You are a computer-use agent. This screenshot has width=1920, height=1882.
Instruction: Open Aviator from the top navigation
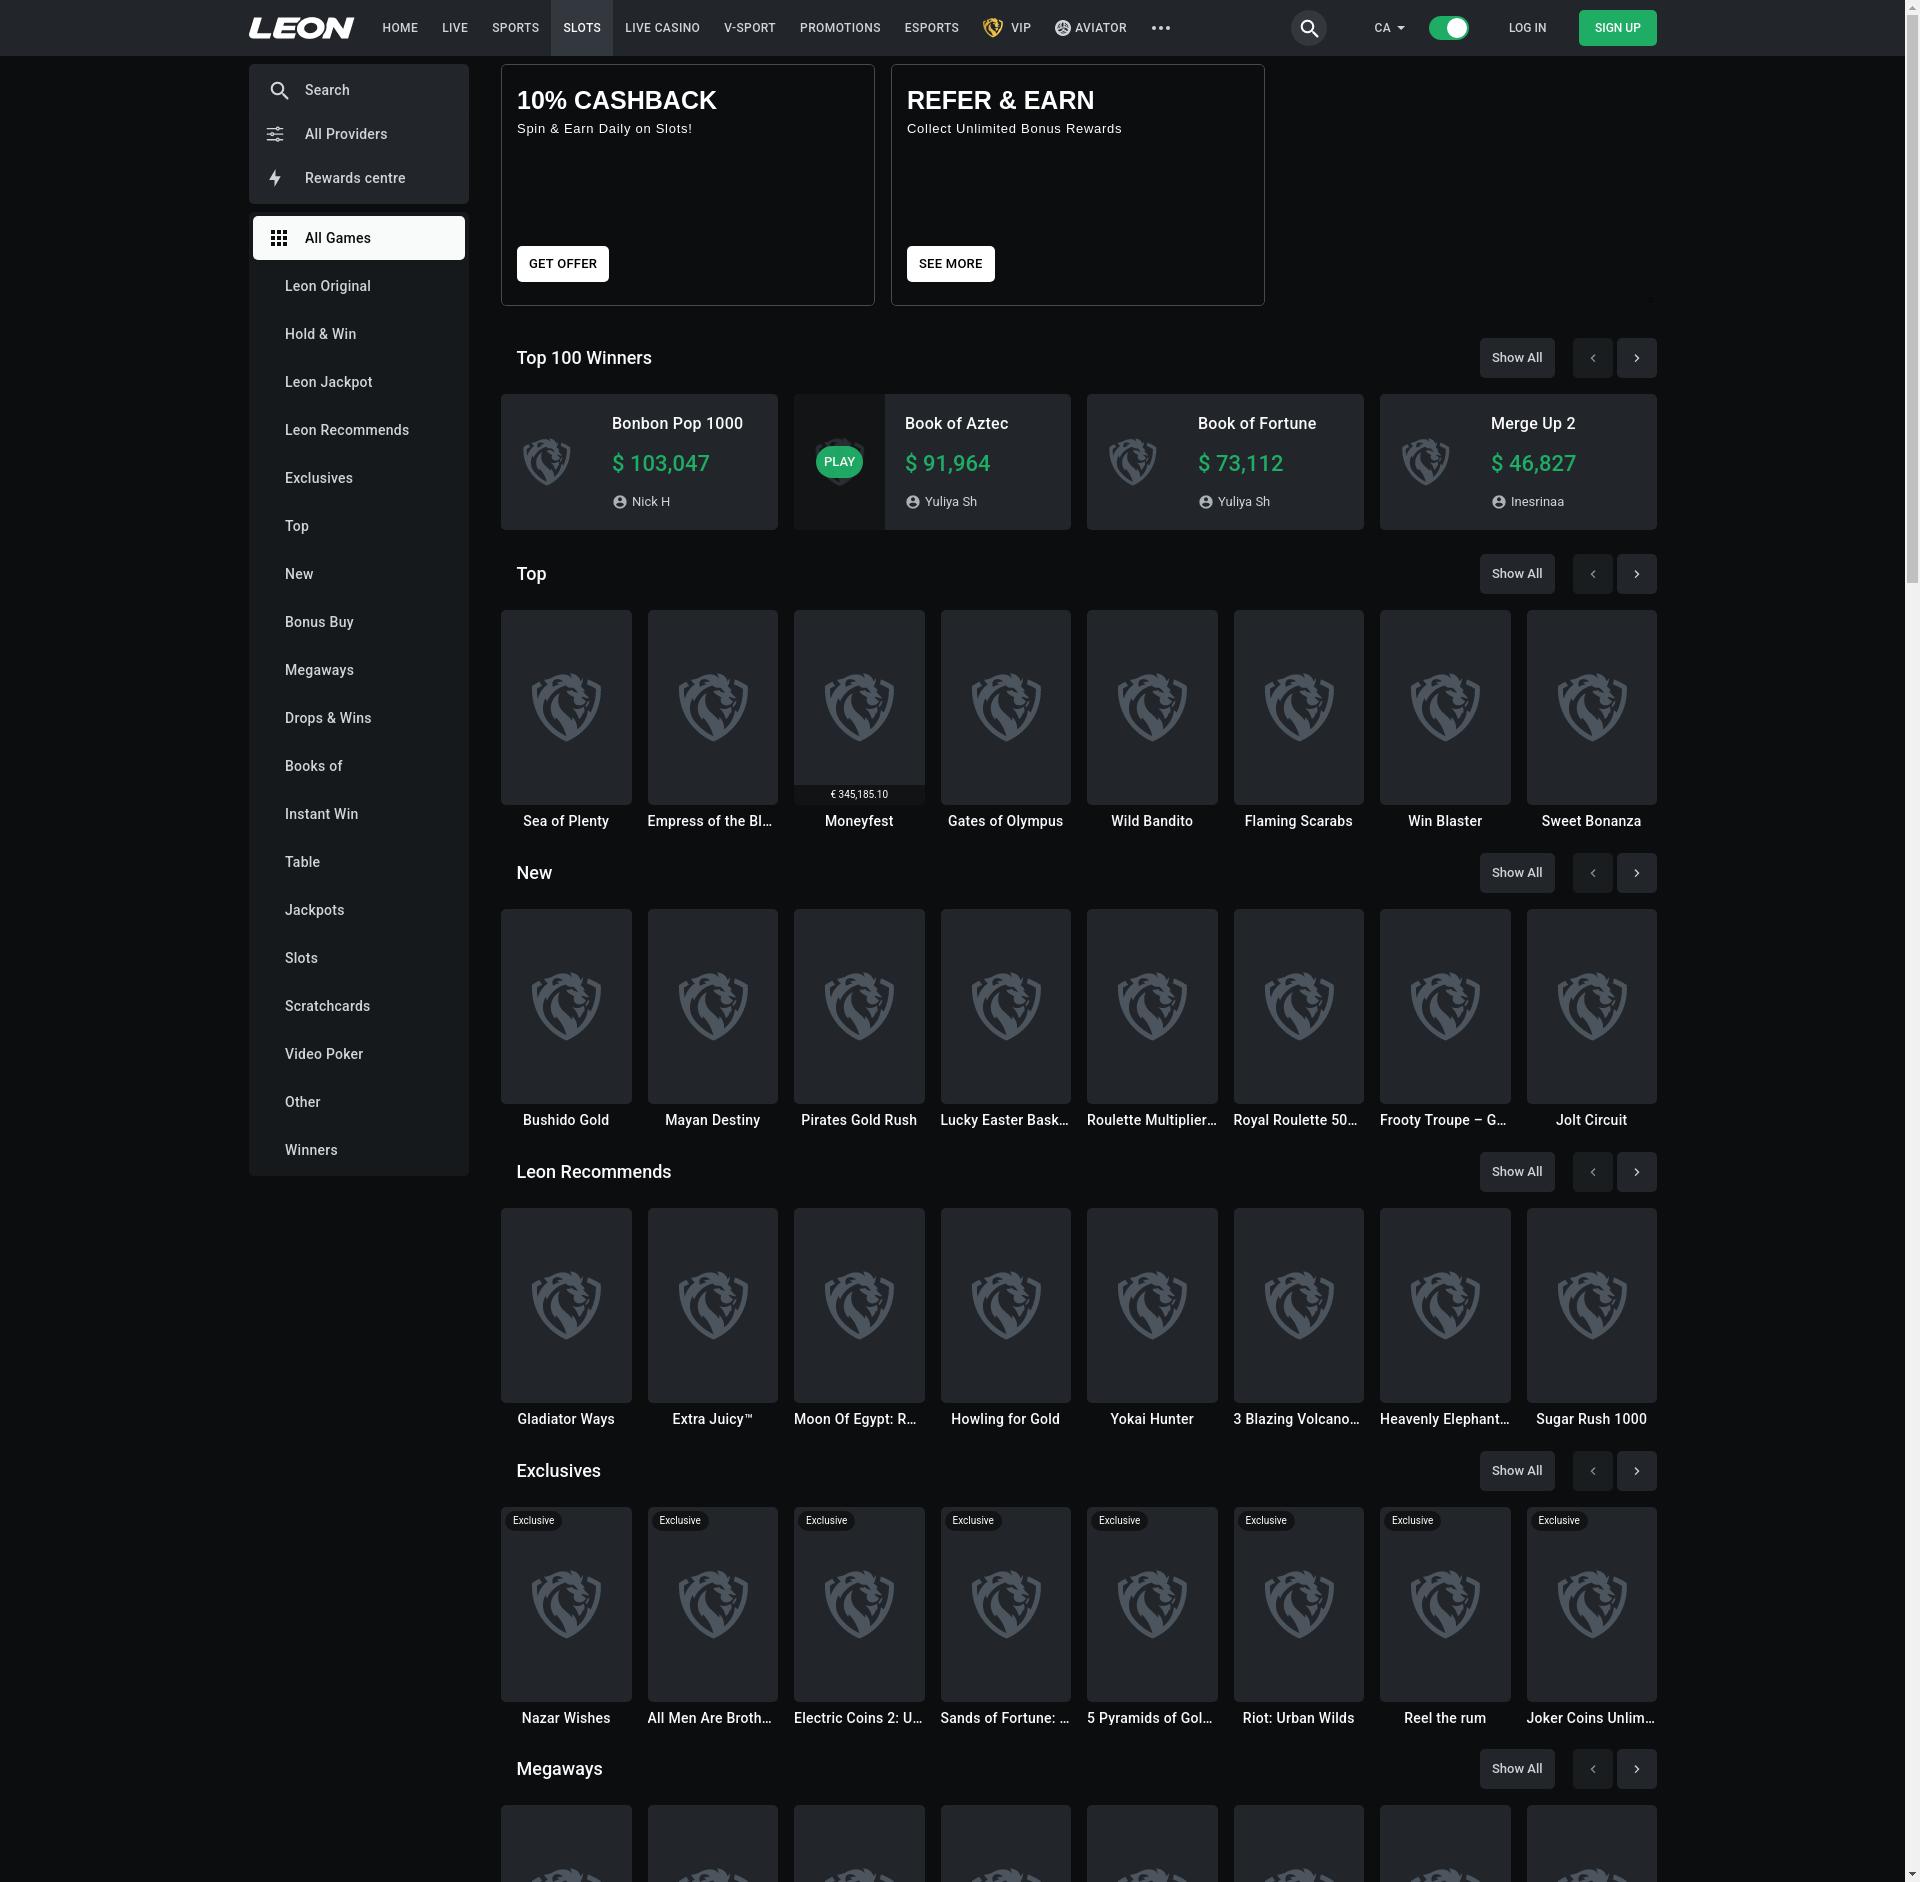1090,28
